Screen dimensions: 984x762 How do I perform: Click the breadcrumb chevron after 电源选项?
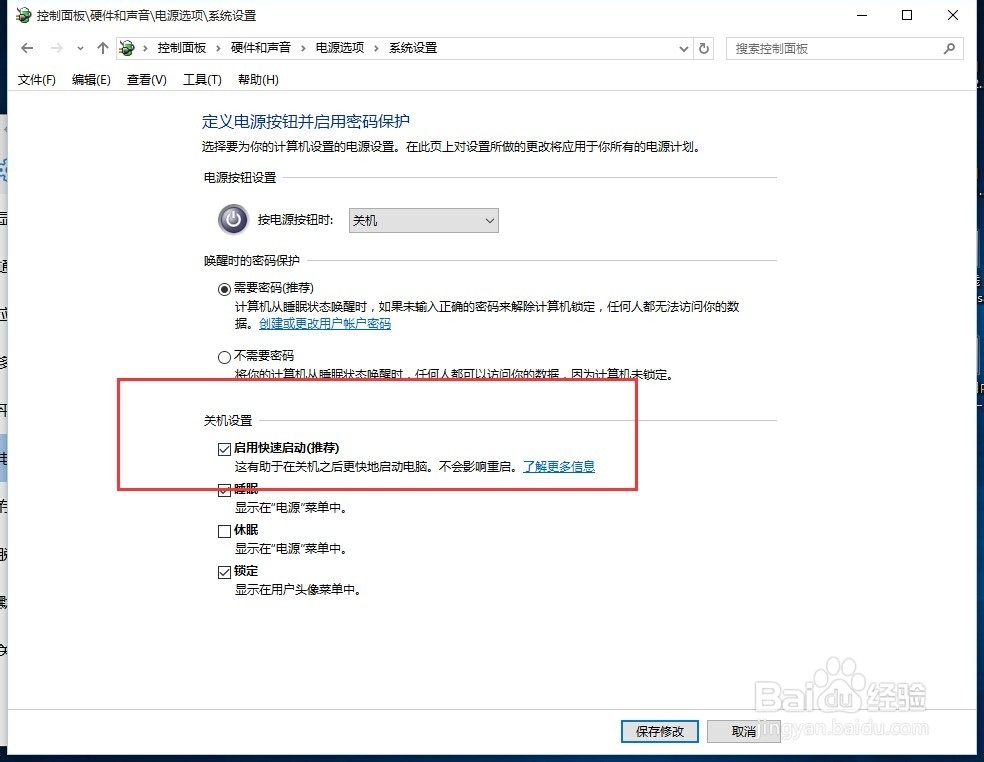click(x=378, y=47)
